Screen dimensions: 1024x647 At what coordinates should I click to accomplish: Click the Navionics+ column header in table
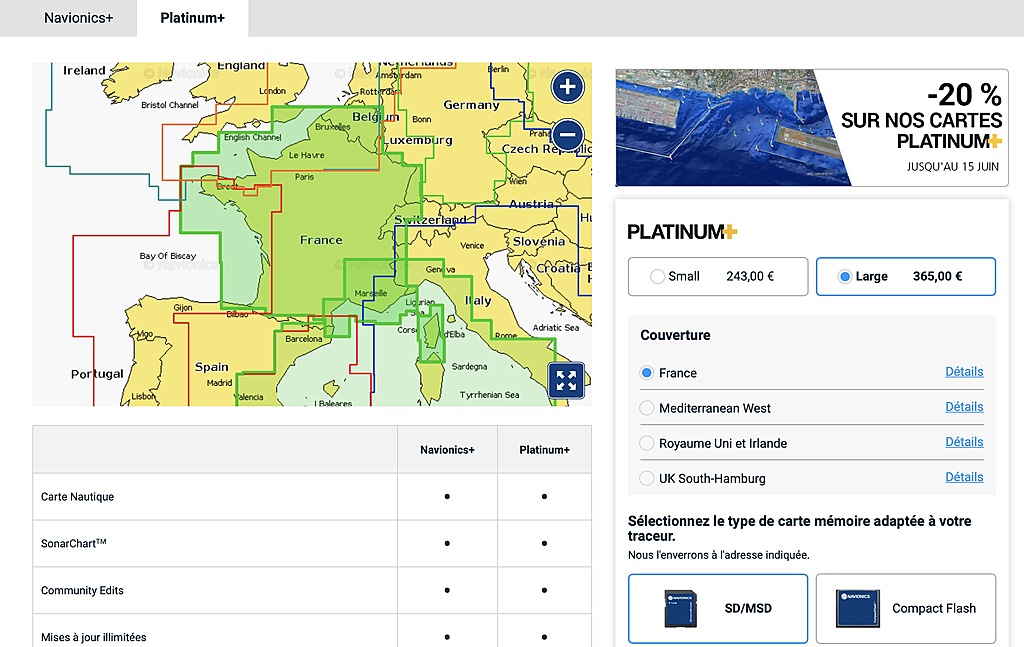(447, 450)
